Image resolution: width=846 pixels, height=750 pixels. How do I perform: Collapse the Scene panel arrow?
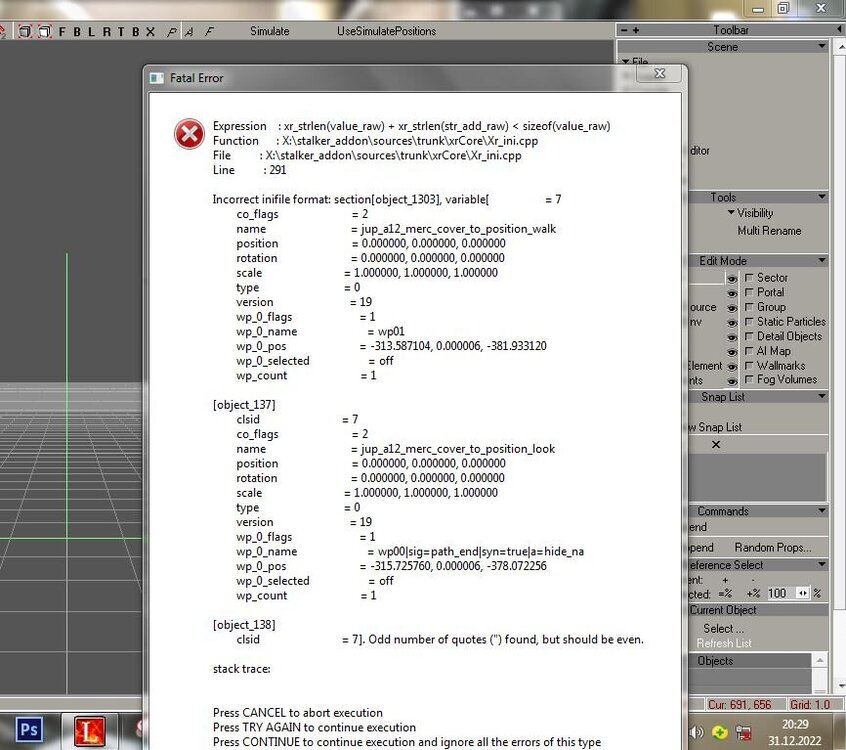tap(822, 46)
